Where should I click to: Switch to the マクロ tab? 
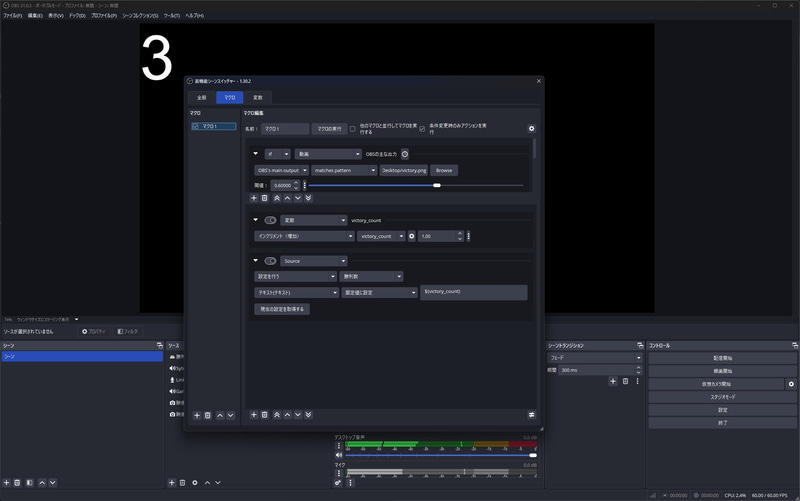(x=230, y=97)
